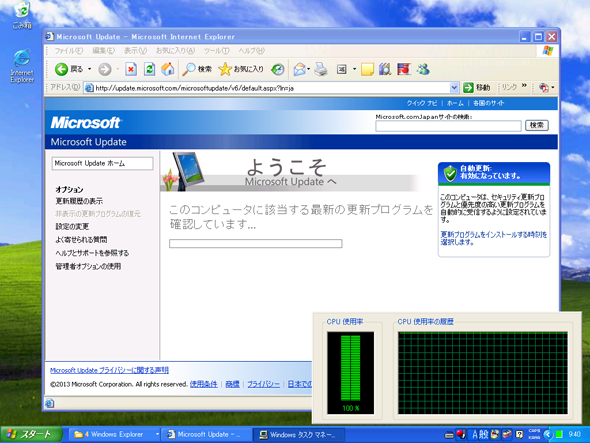Launch the Messenger people icon
Screen dimensions: 590x443
[423, 69]
